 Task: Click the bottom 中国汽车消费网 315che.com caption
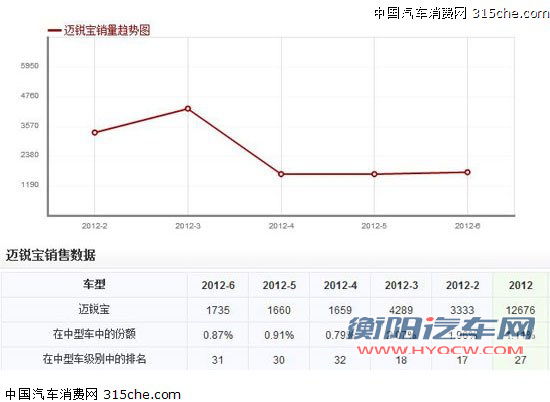click(x=93, y=394)
